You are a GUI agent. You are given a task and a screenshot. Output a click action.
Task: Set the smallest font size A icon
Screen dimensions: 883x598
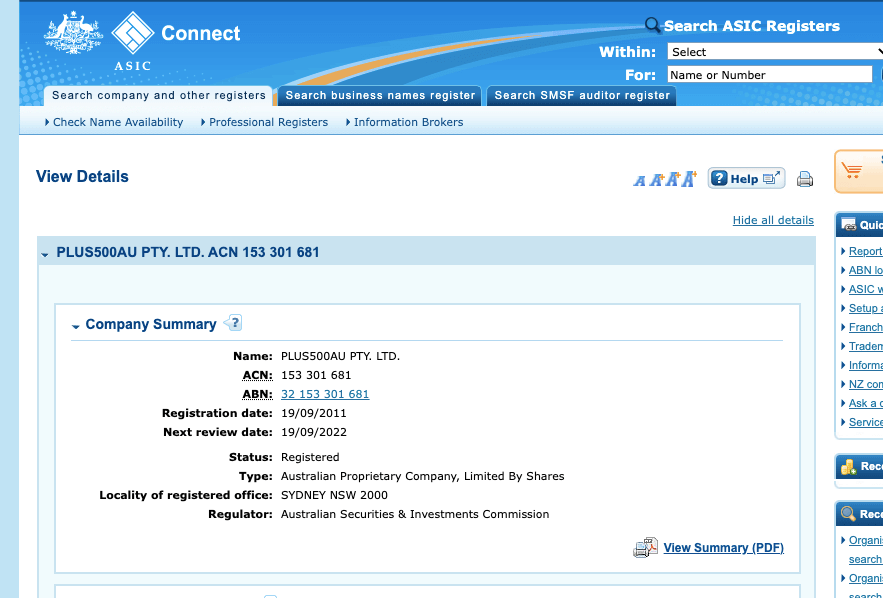[x=639, y=180]
